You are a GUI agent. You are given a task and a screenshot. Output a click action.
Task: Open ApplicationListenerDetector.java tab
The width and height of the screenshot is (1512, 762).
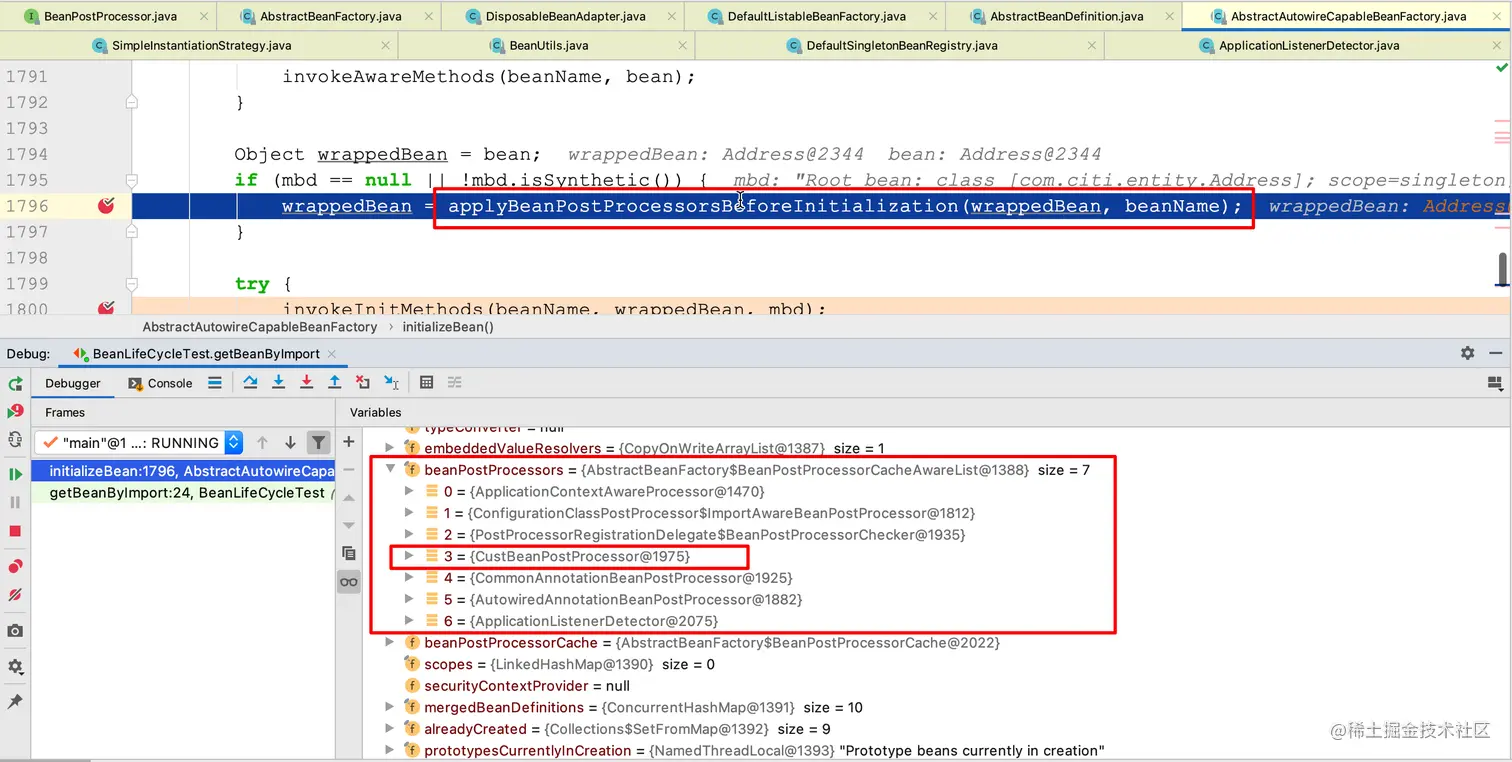tap(1308, 45)
